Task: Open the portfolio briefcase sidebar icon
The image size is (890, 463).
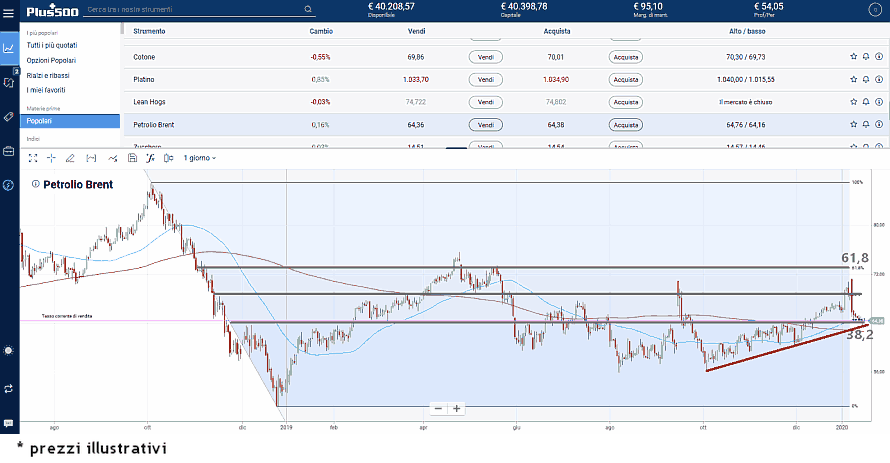Action: point(9,151)
